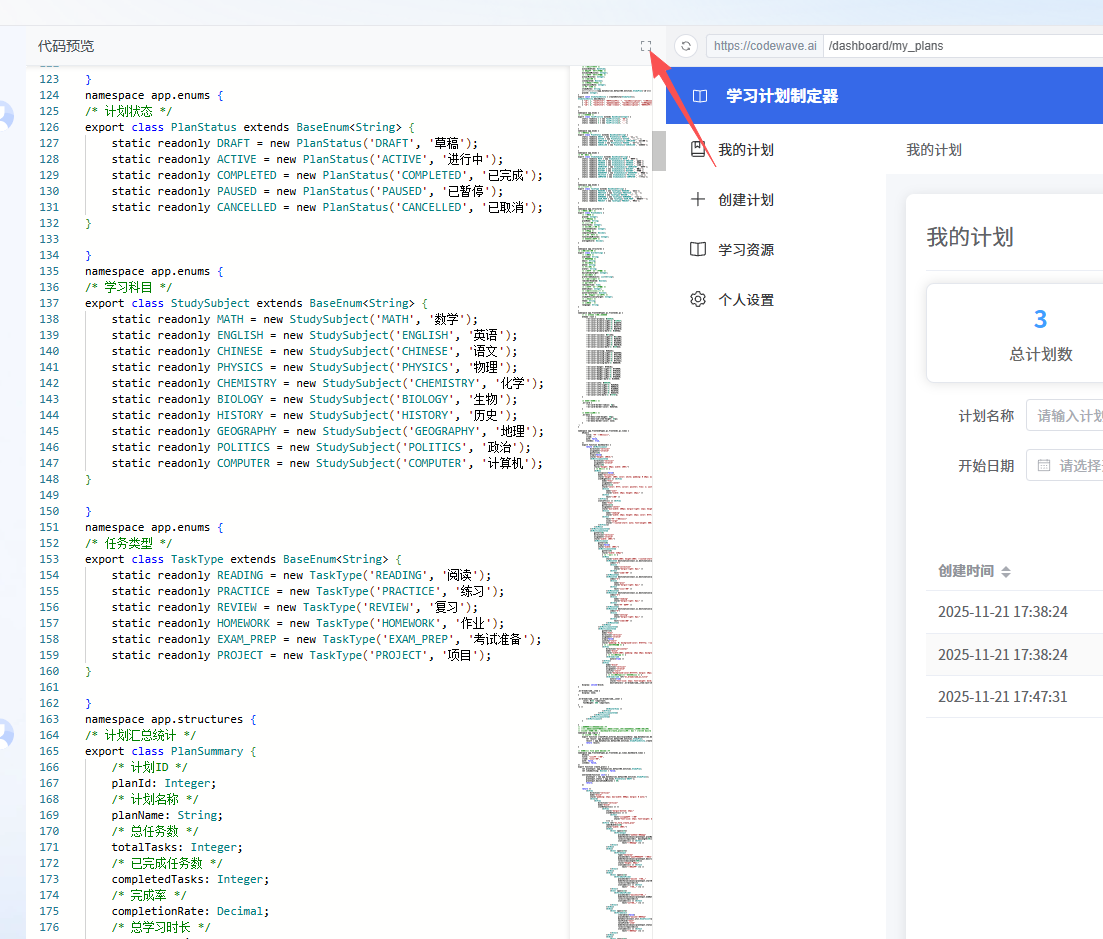Click the 计划名称 input field

coord(1064,415)
